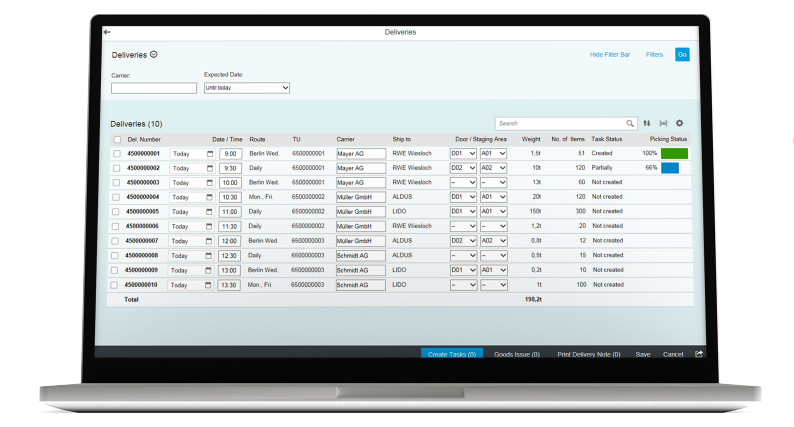Viewport: 794px width, 427px height.
Task: Open staging area dropdown for delivery 4500000001
Action: click(x=494, y=153)
